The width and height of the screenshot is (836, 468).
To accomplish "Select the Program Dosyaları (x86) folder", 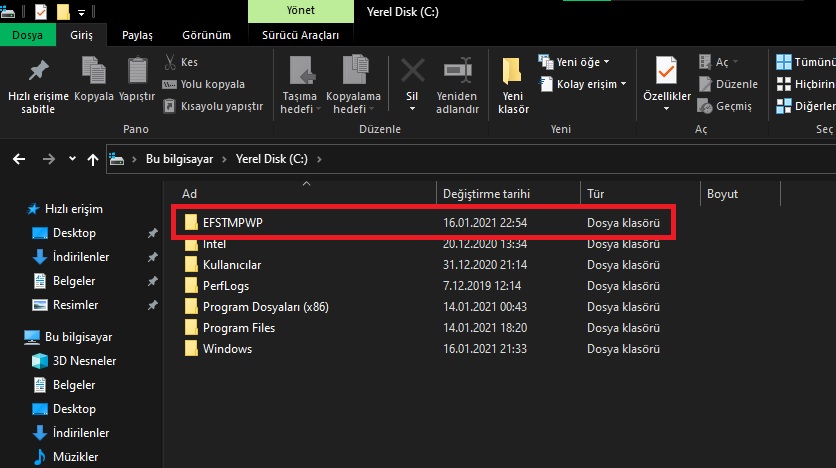I will (424, 307).
